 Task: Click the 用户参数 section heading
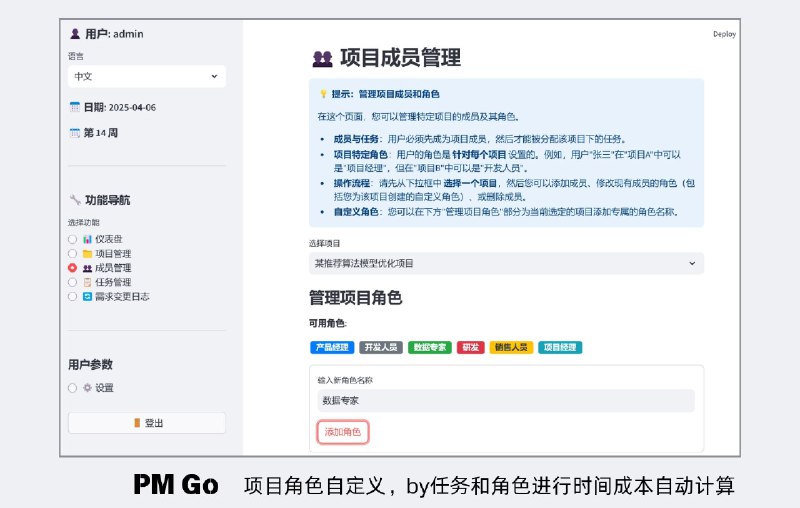coord(90,364)
